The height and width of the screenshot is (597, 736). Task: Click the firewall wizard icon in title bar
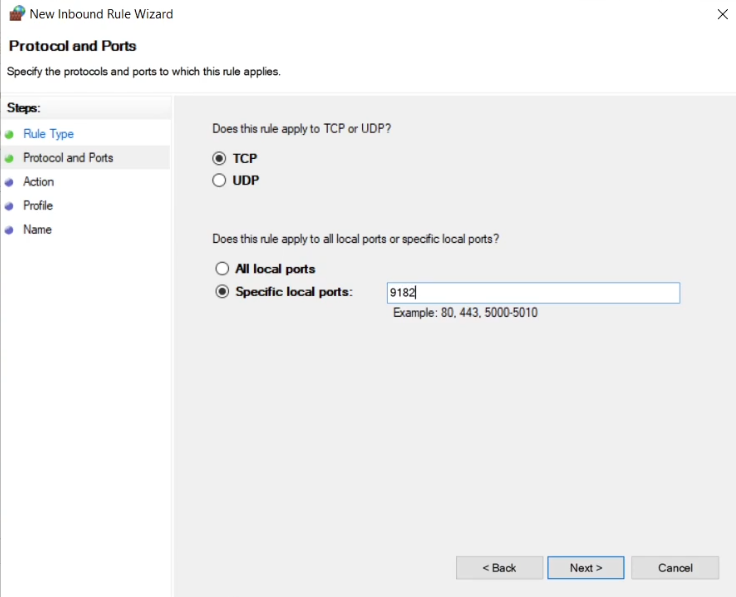(17, 14)
